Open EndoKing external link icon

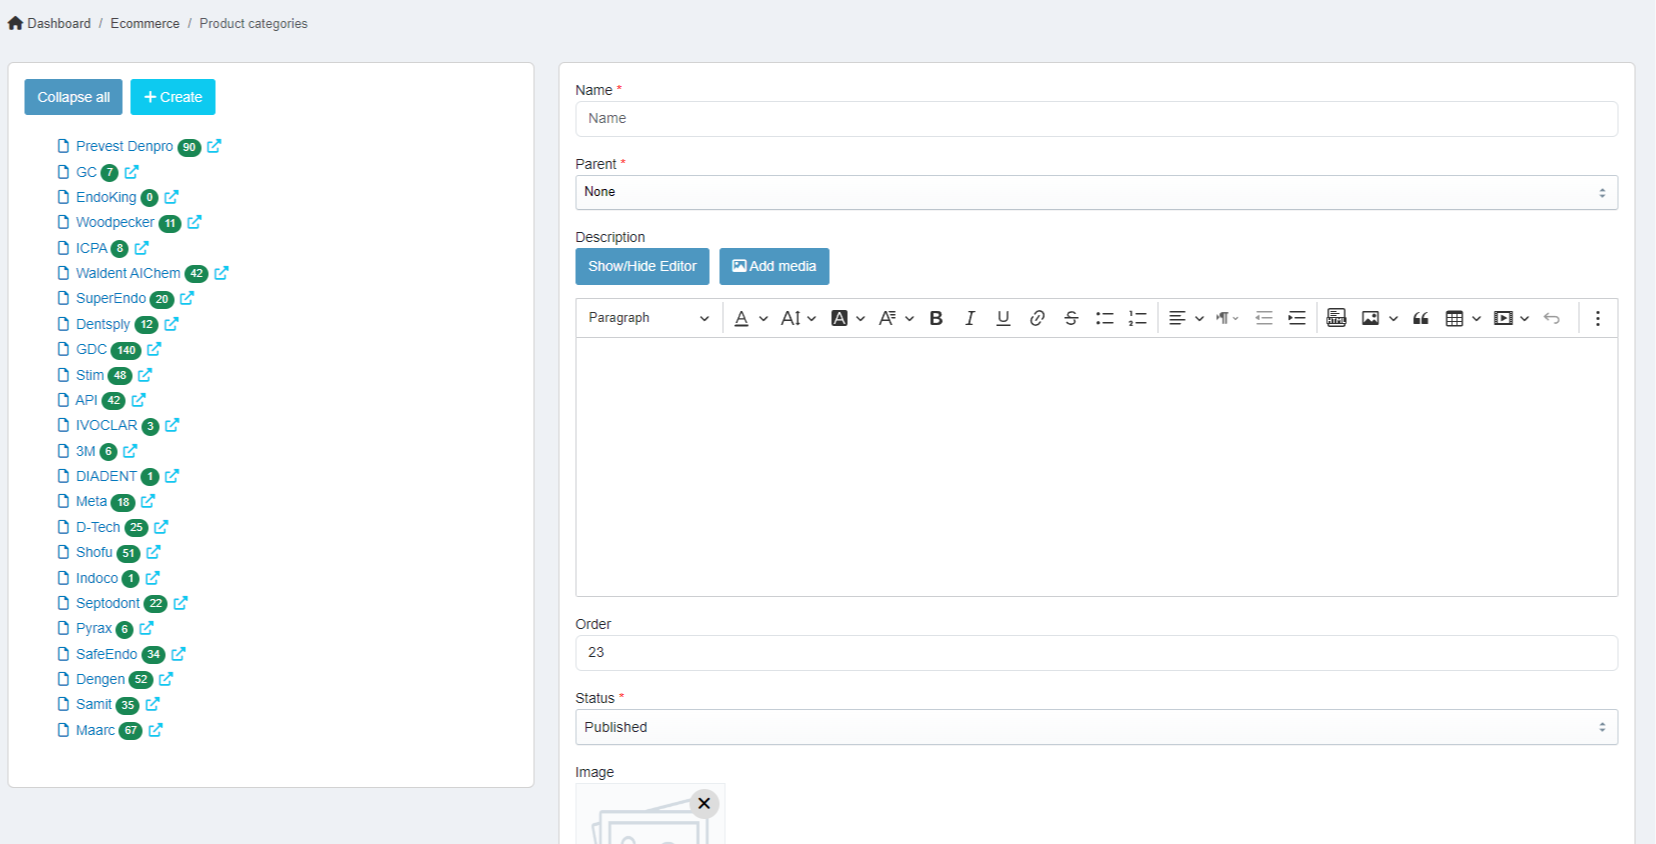tap(171, 197)
